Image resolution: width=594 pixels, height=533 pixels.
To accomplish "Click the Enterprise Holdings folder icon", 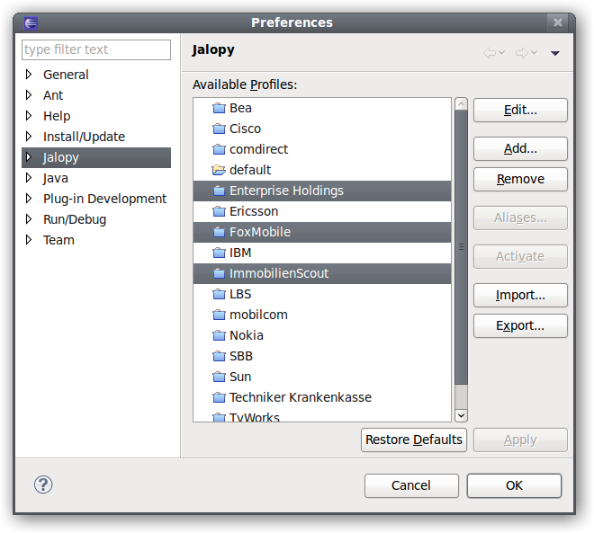I will click(219, 191).
